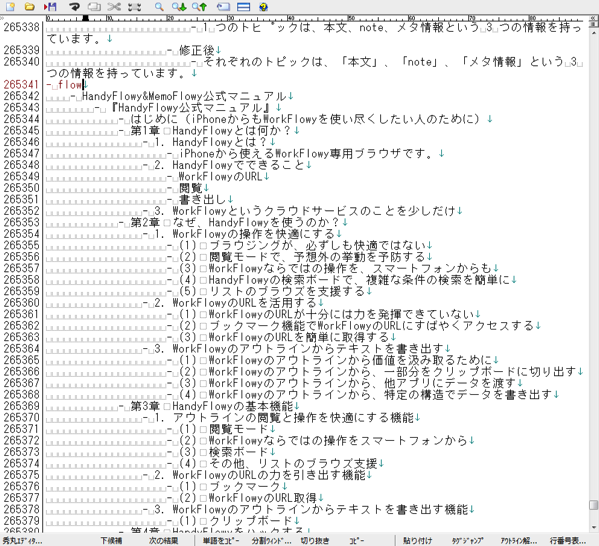Click the vertical scrollbar thumb

pyautogui.click(x=593, y=505)
